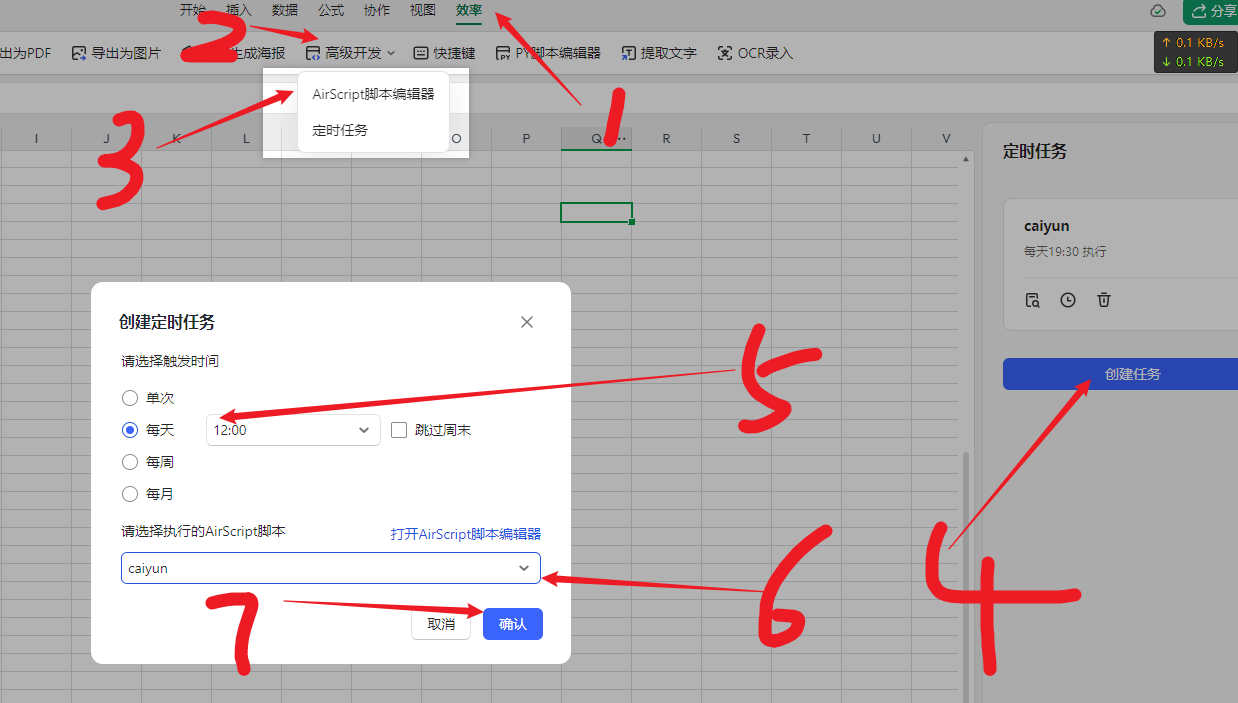This screenshot has width=1238, height=703.
Task: Open the 高级开发 dropdown menu
Action: point(352,53)
